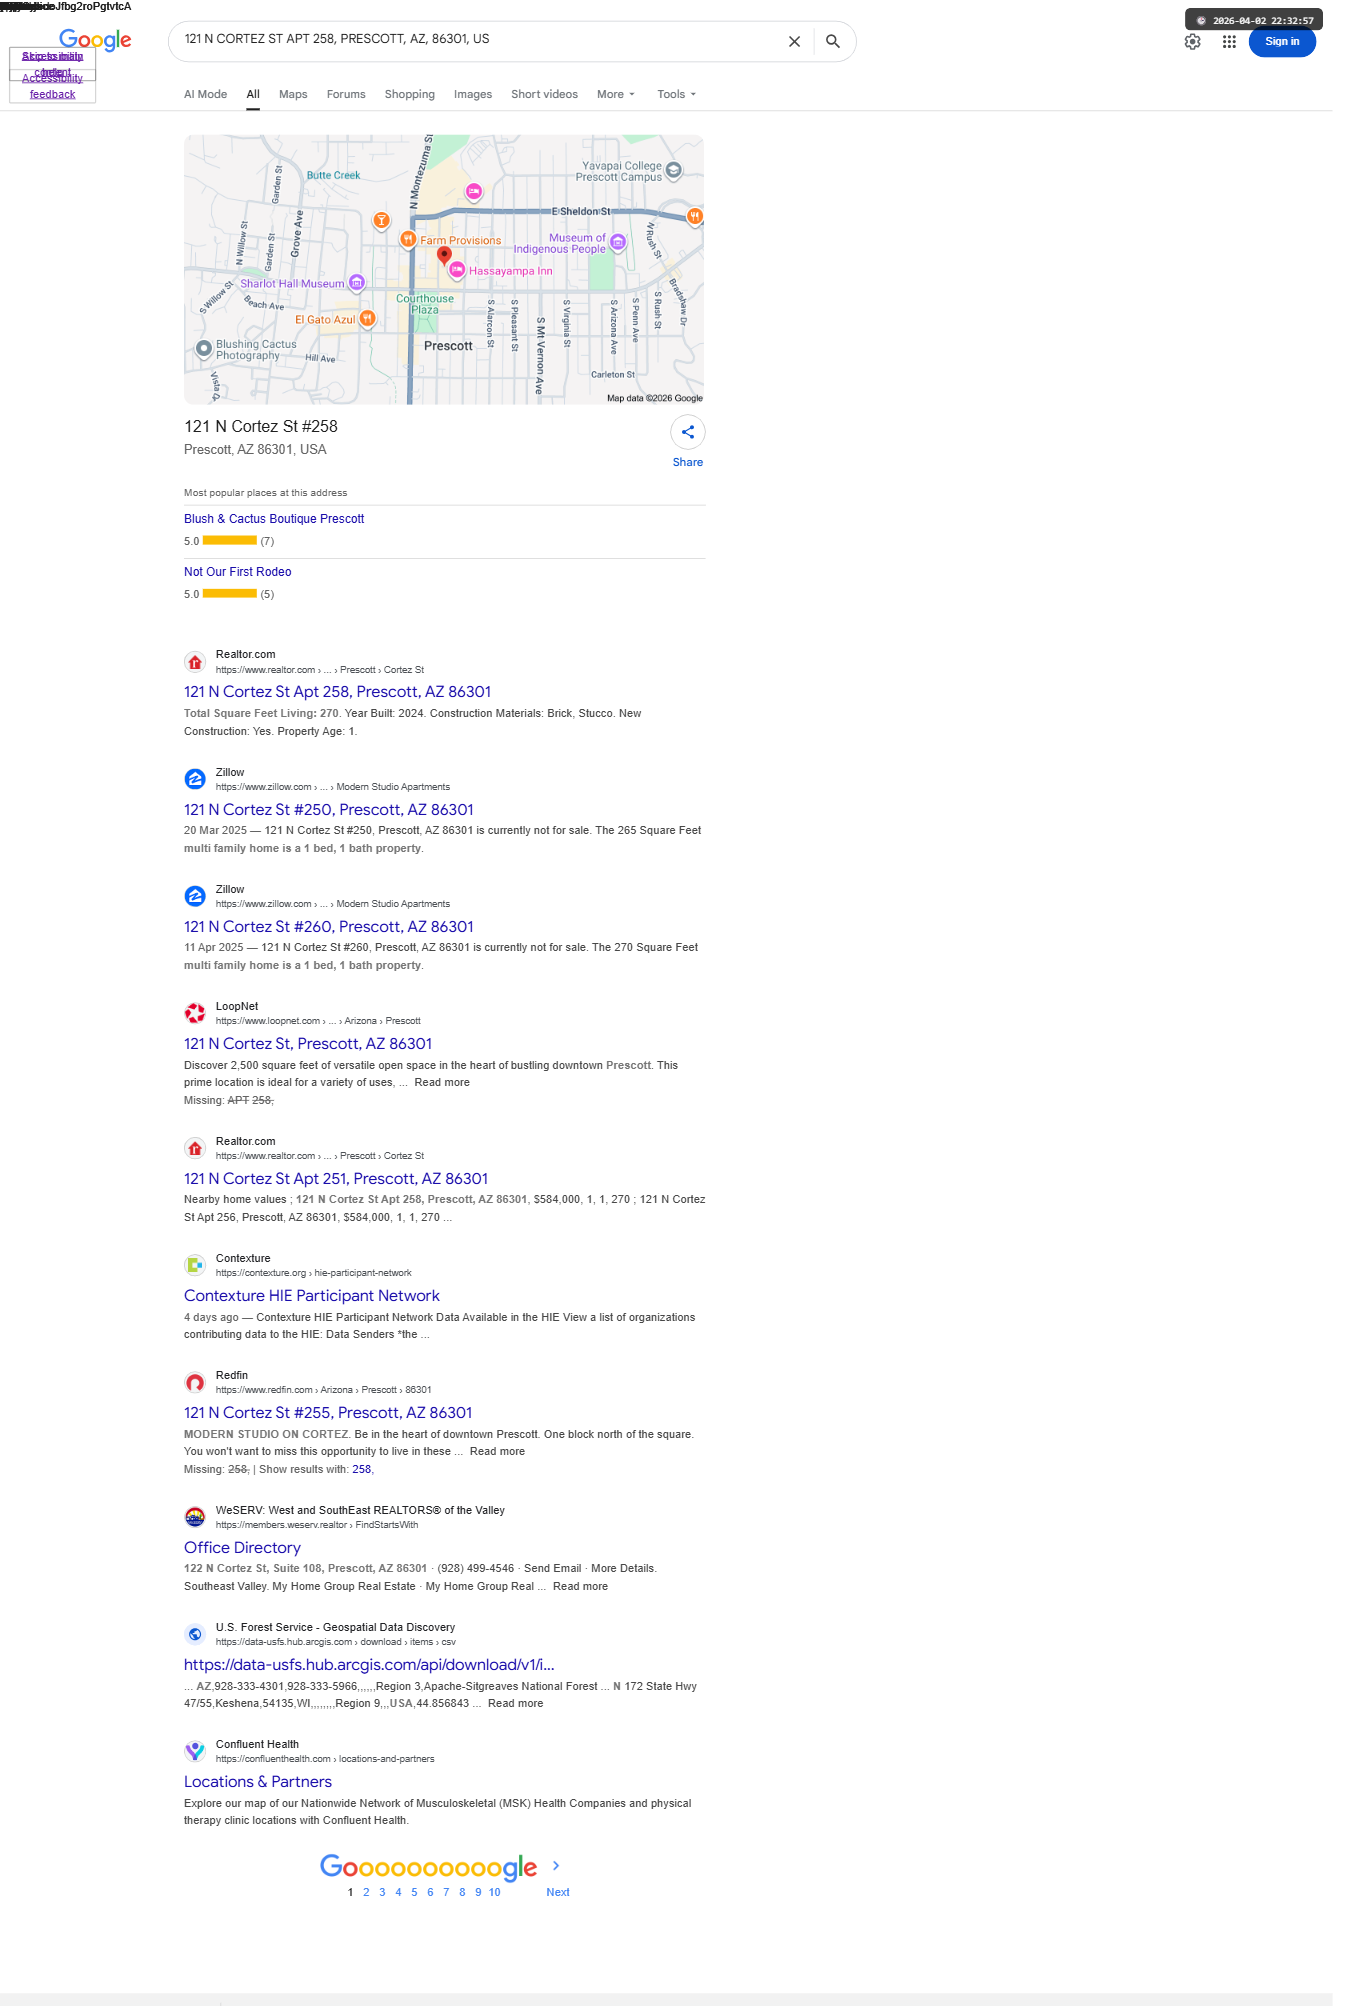Screen dimensions: 1348x2006
Task: Open Zillow 121 N Cortez St #250 result
Action: click(x=329, y=810)
